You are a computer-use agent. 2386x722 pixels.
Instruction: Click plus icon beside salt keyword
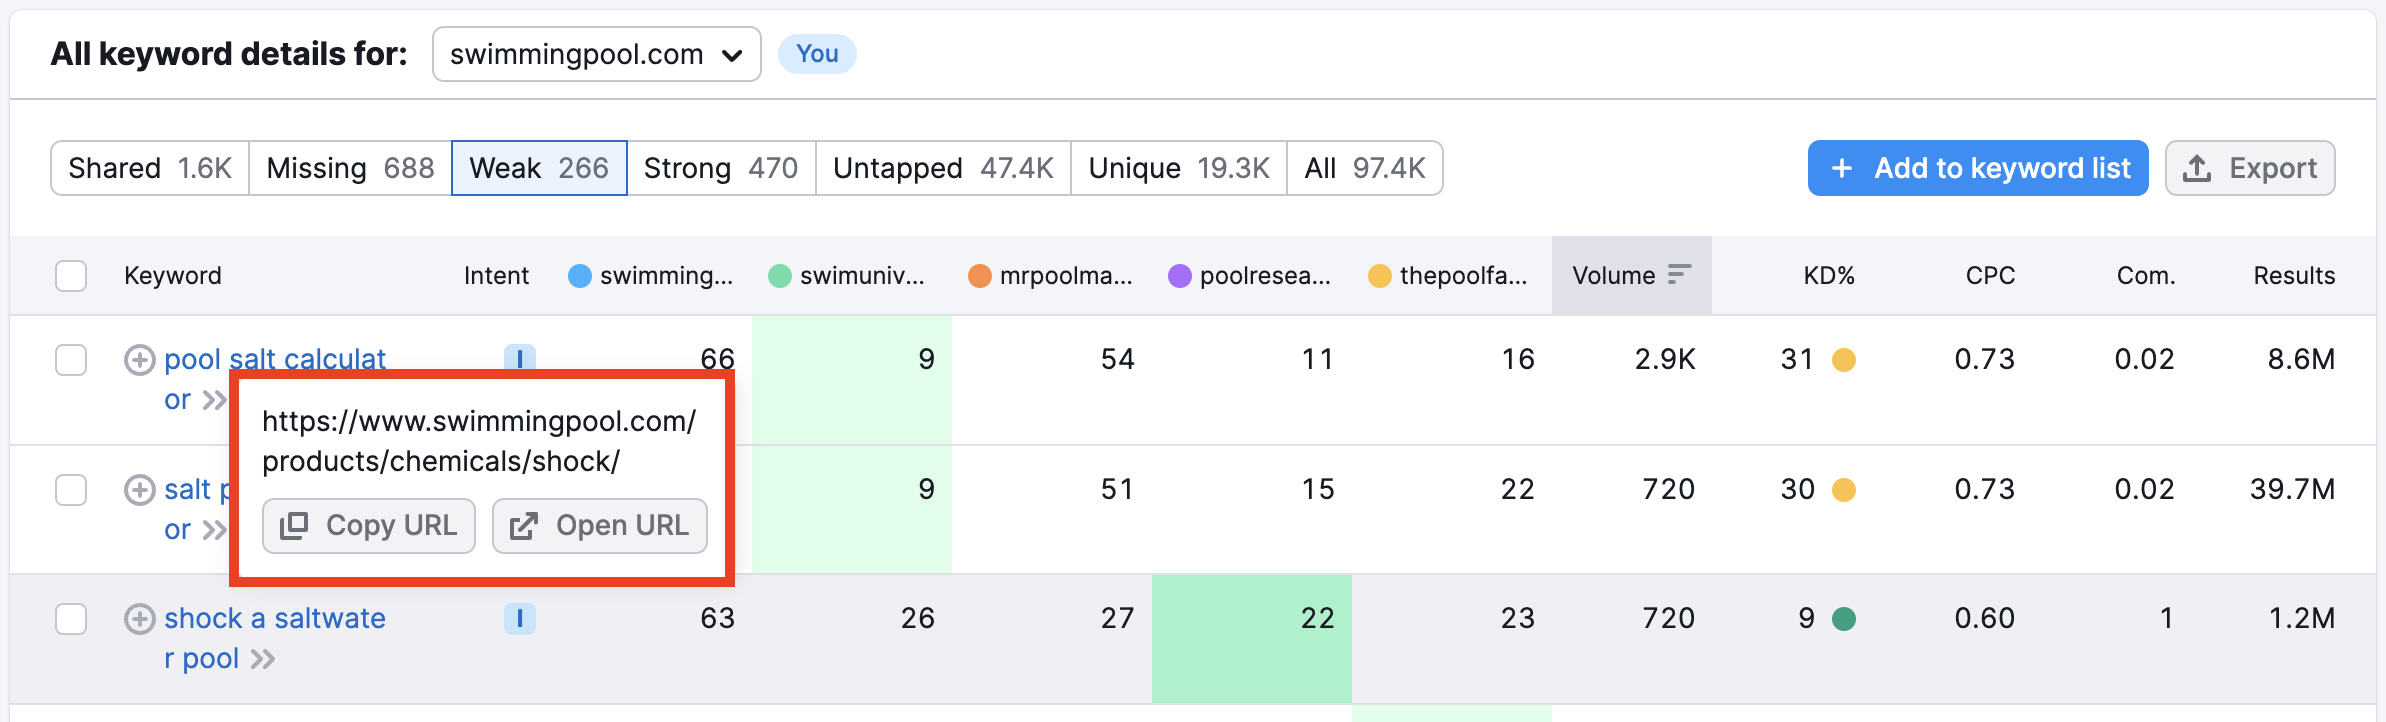[139, 490]
